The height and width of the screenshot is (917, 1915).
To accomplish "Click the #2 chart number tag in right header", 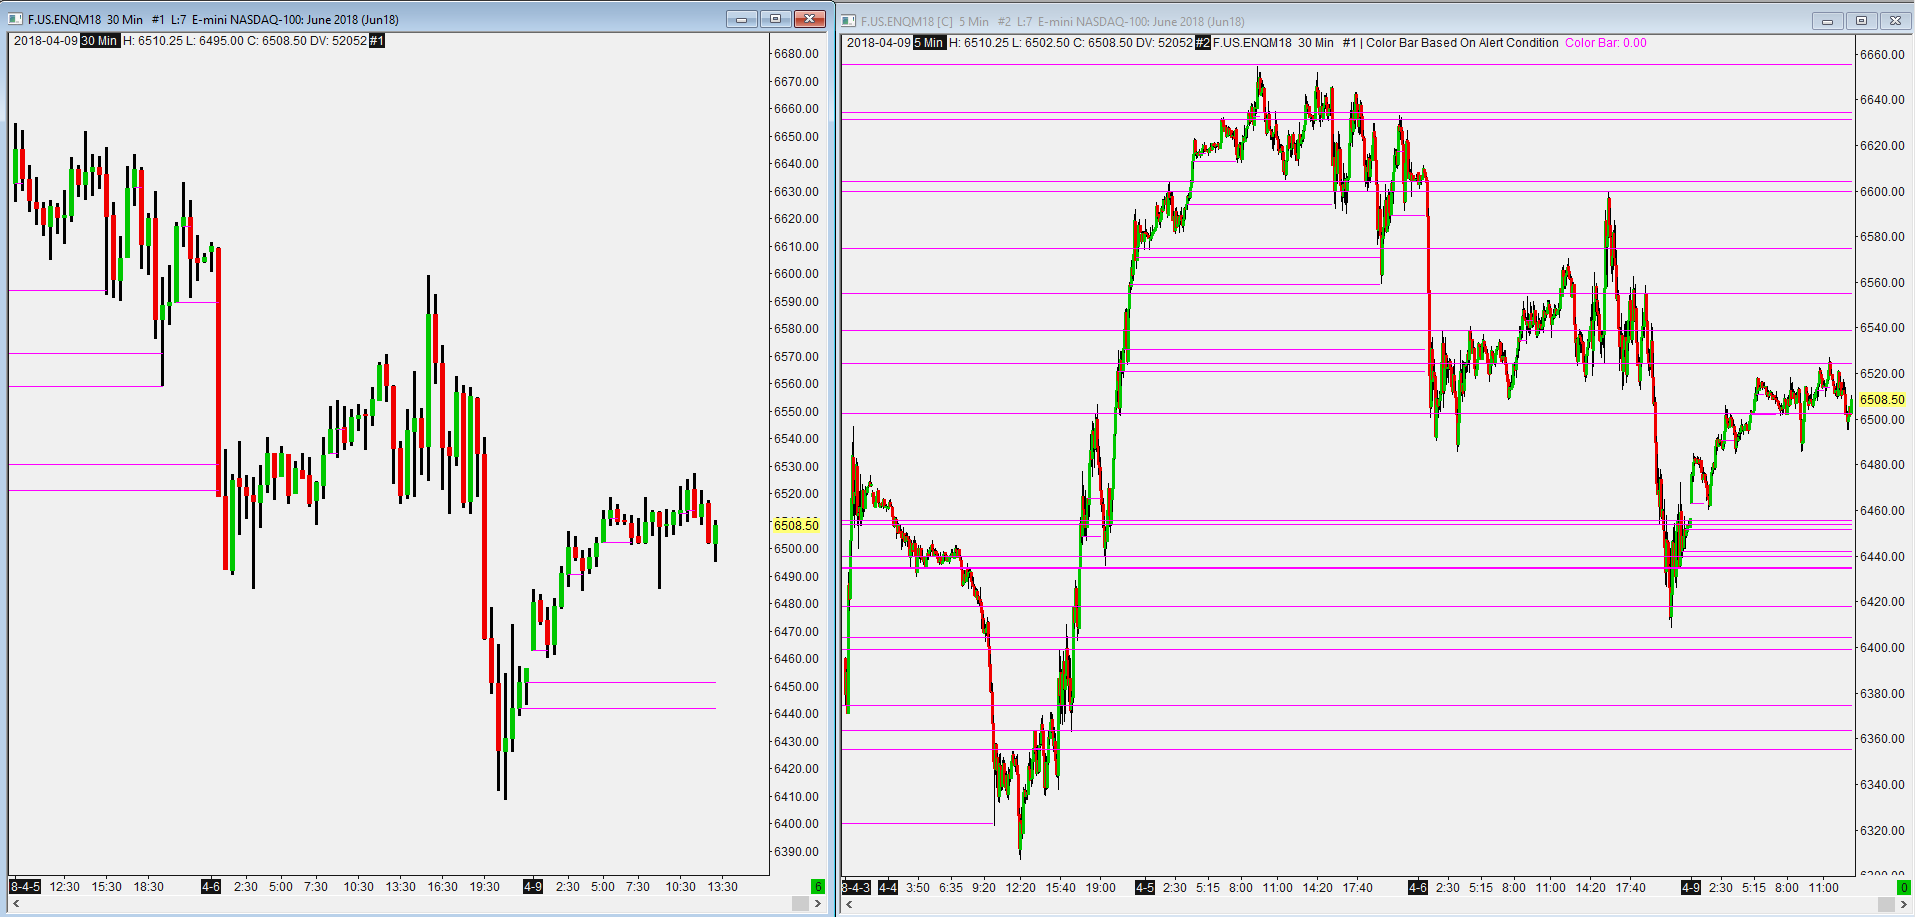I will coord(1203,43).
